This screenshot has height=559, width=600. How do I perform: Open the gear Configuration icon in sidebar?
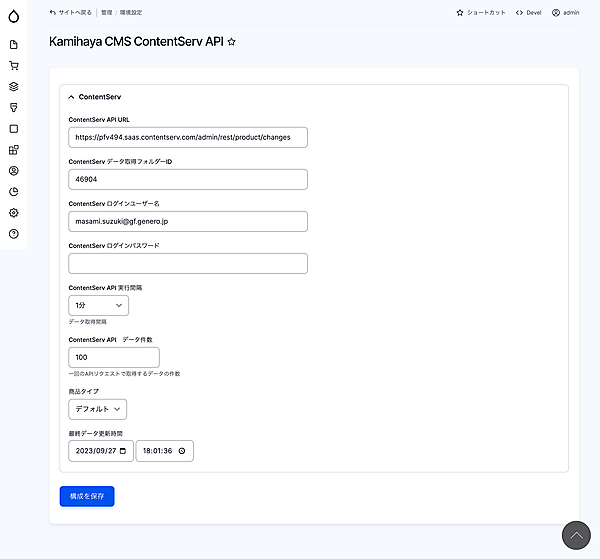pyautogui.click(x=13, y=212)
